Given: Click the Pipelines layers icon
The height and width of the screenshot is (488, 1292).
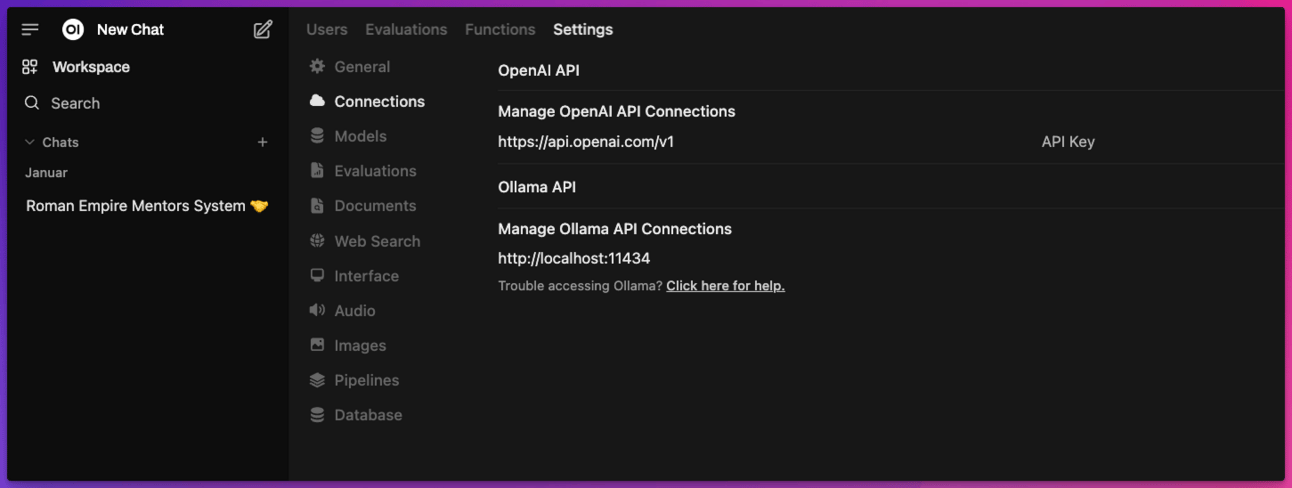Looking at the screenshot, I should [x=317, y=380].
